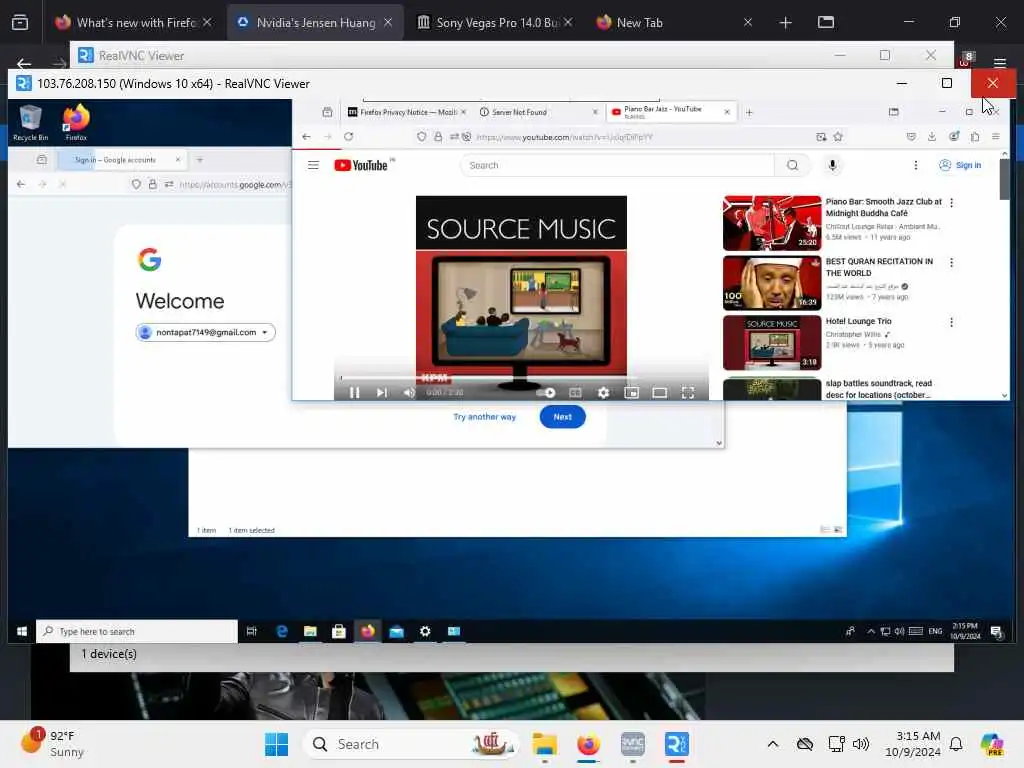Open options menu for Hotel Lounge Trio
Viewport: 1024px width, 768px height.
(x=952, y=322)
